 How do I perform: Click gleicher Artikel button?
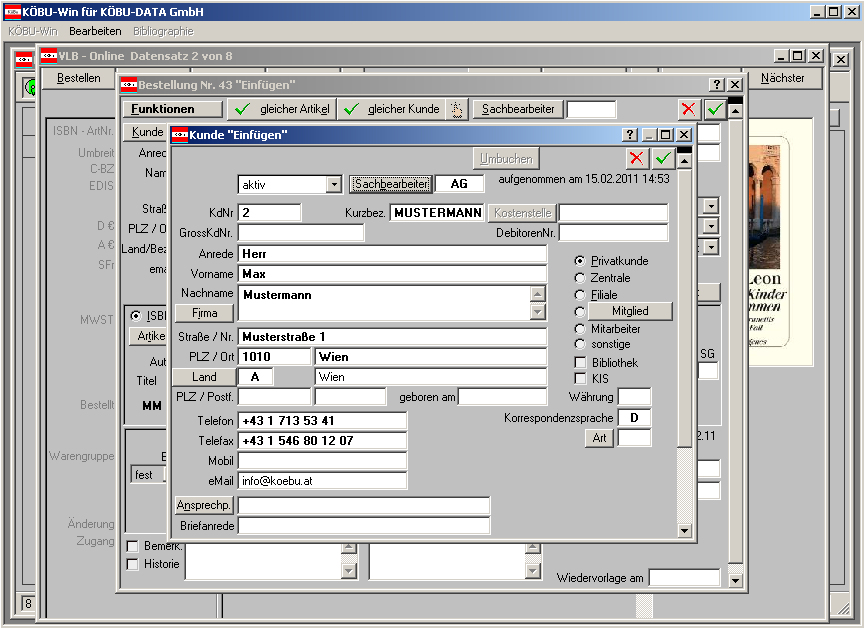(x=282, y=109)
